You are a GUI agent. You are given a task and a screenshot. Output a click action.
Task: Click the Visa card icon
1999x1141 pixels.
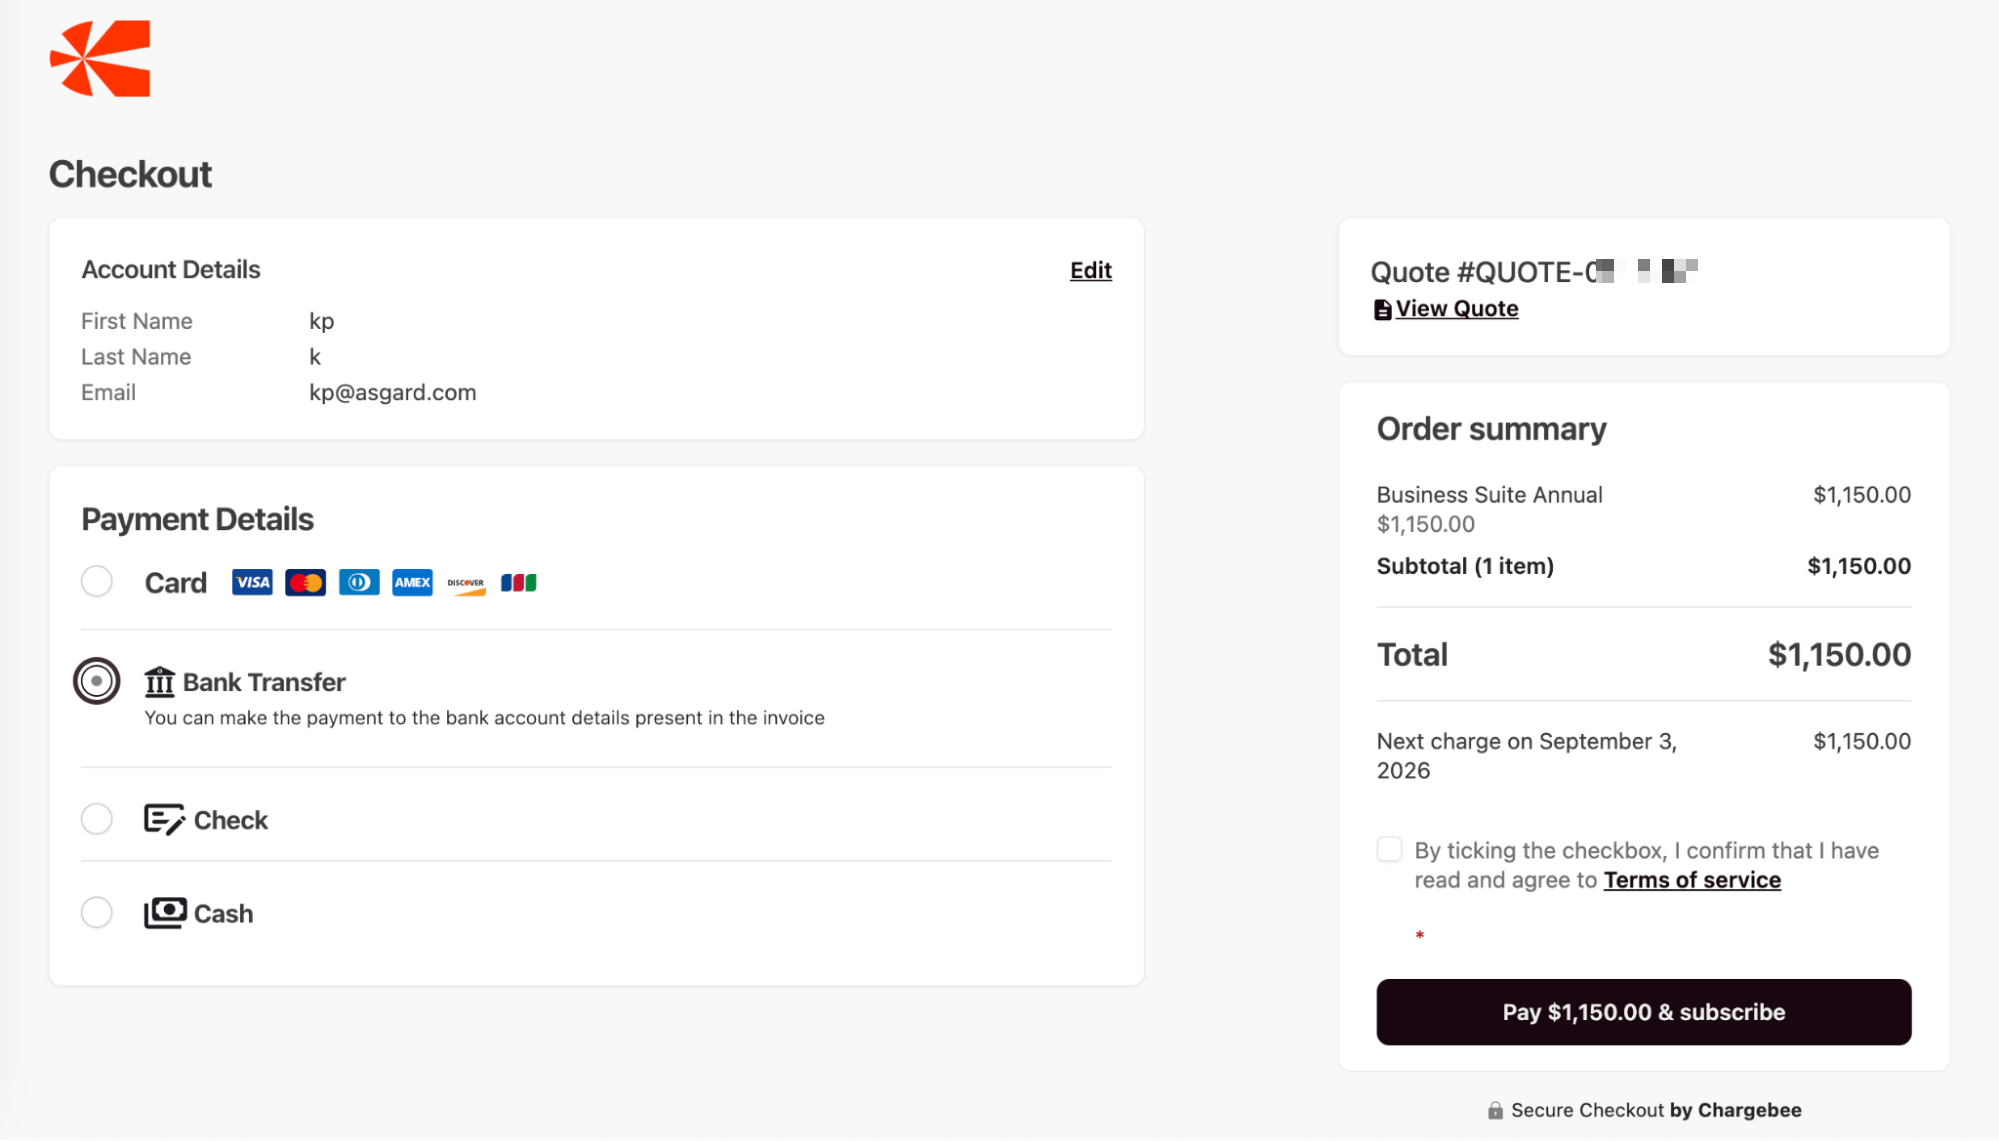[252, 582]
